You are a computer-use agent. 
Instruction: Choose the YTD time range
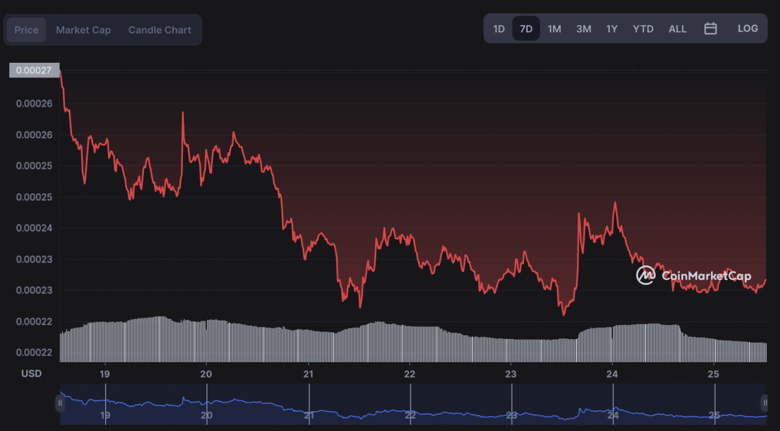pos(643,29)
